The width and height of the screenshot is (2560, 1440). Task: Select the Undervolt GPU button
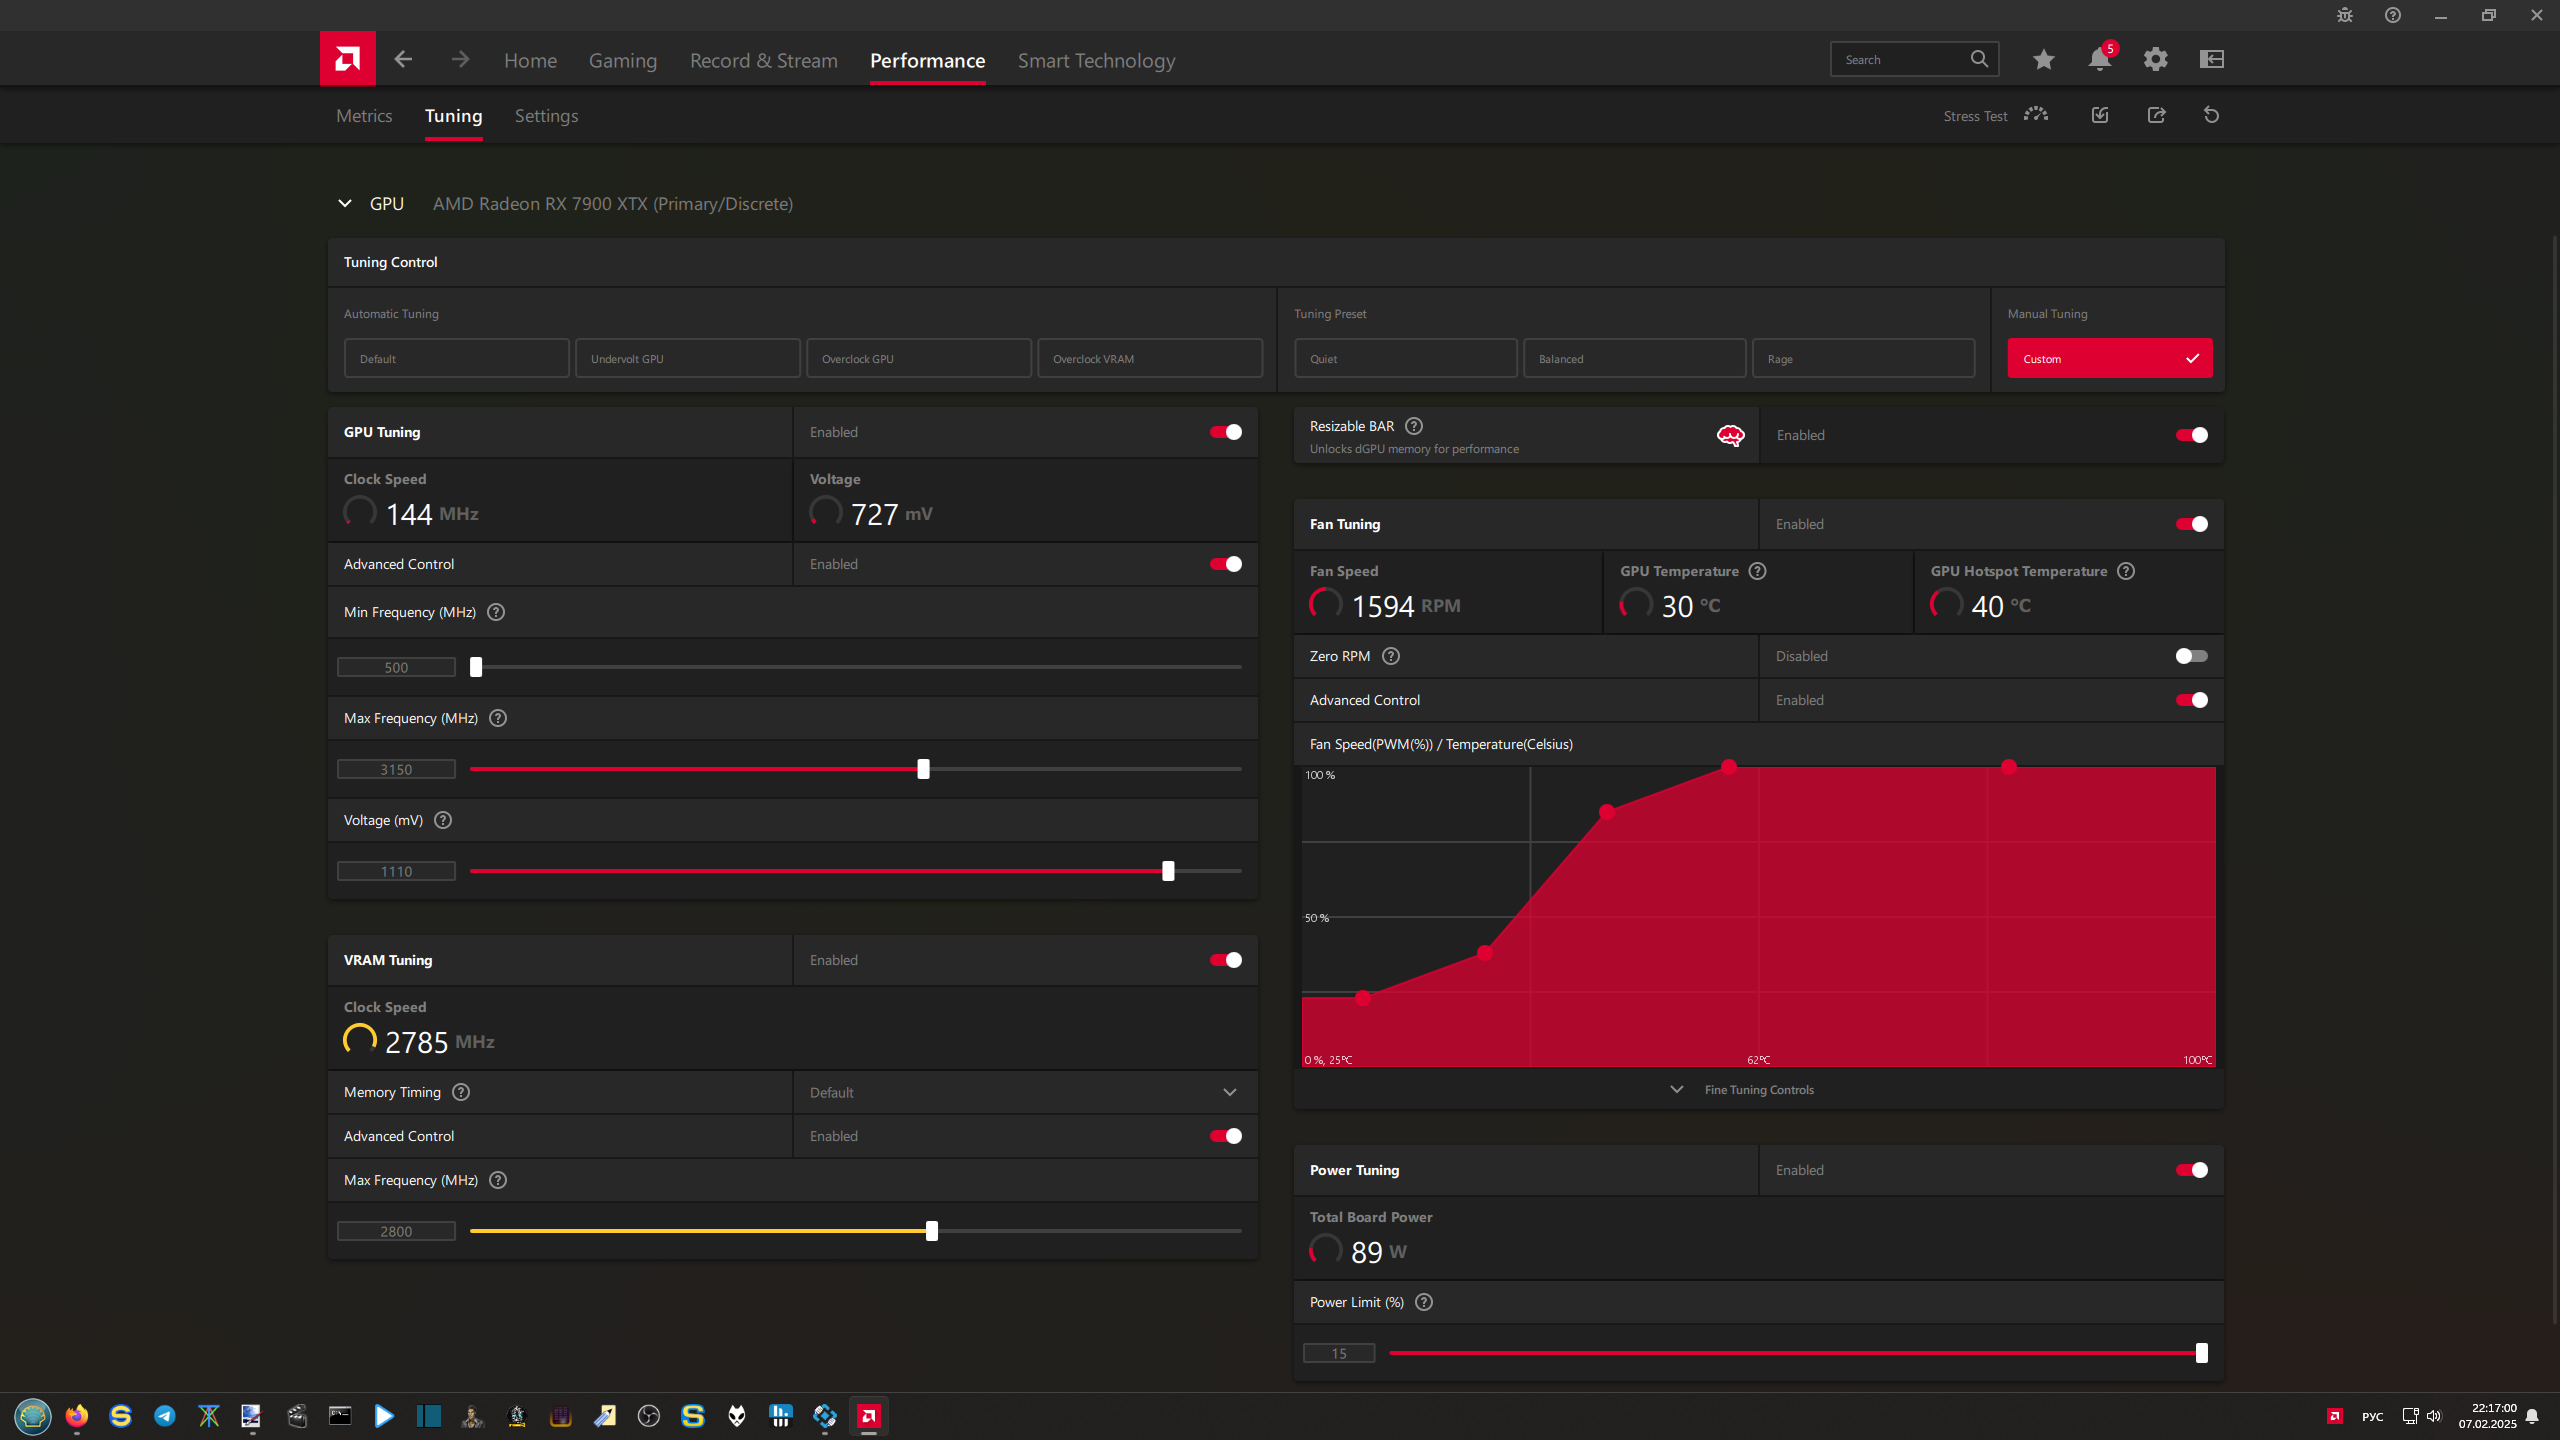687,358
